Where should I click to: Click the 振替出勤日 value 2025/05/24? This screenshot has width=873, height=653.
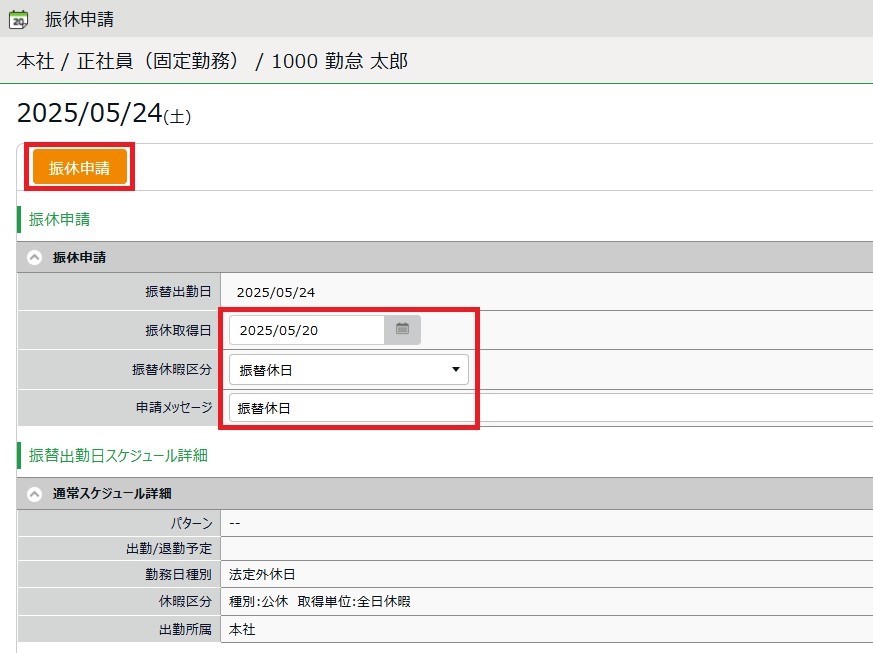275,292
